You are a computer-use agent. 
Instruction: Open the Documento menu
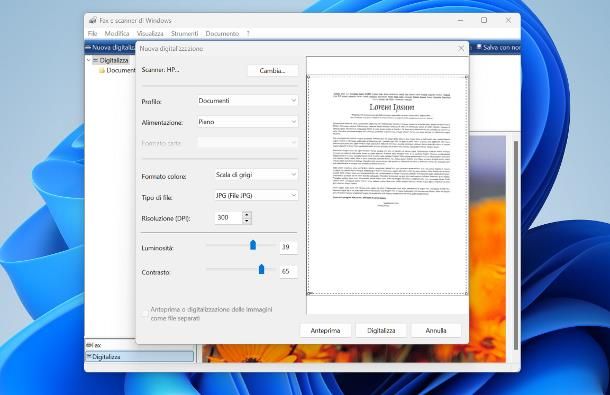222,34
